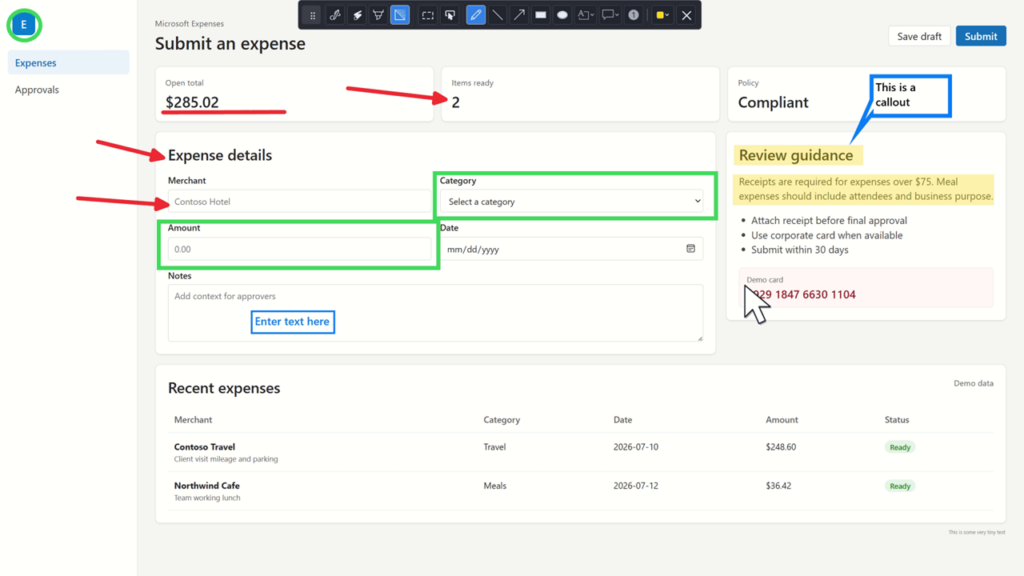Click the Ready badge for Contoso Travel
This screenshot has height=576, width=1024.
coord(899,447)
